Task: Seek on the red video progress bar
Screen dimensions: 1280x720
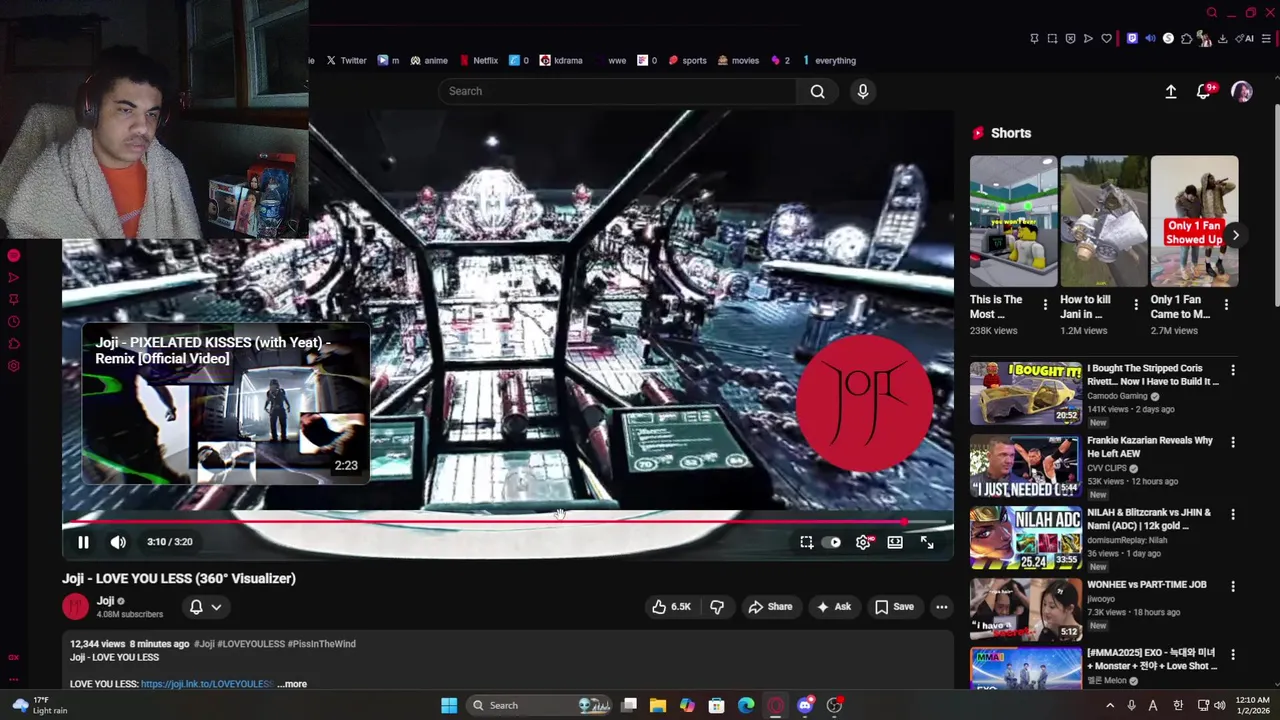Action: 507,521
